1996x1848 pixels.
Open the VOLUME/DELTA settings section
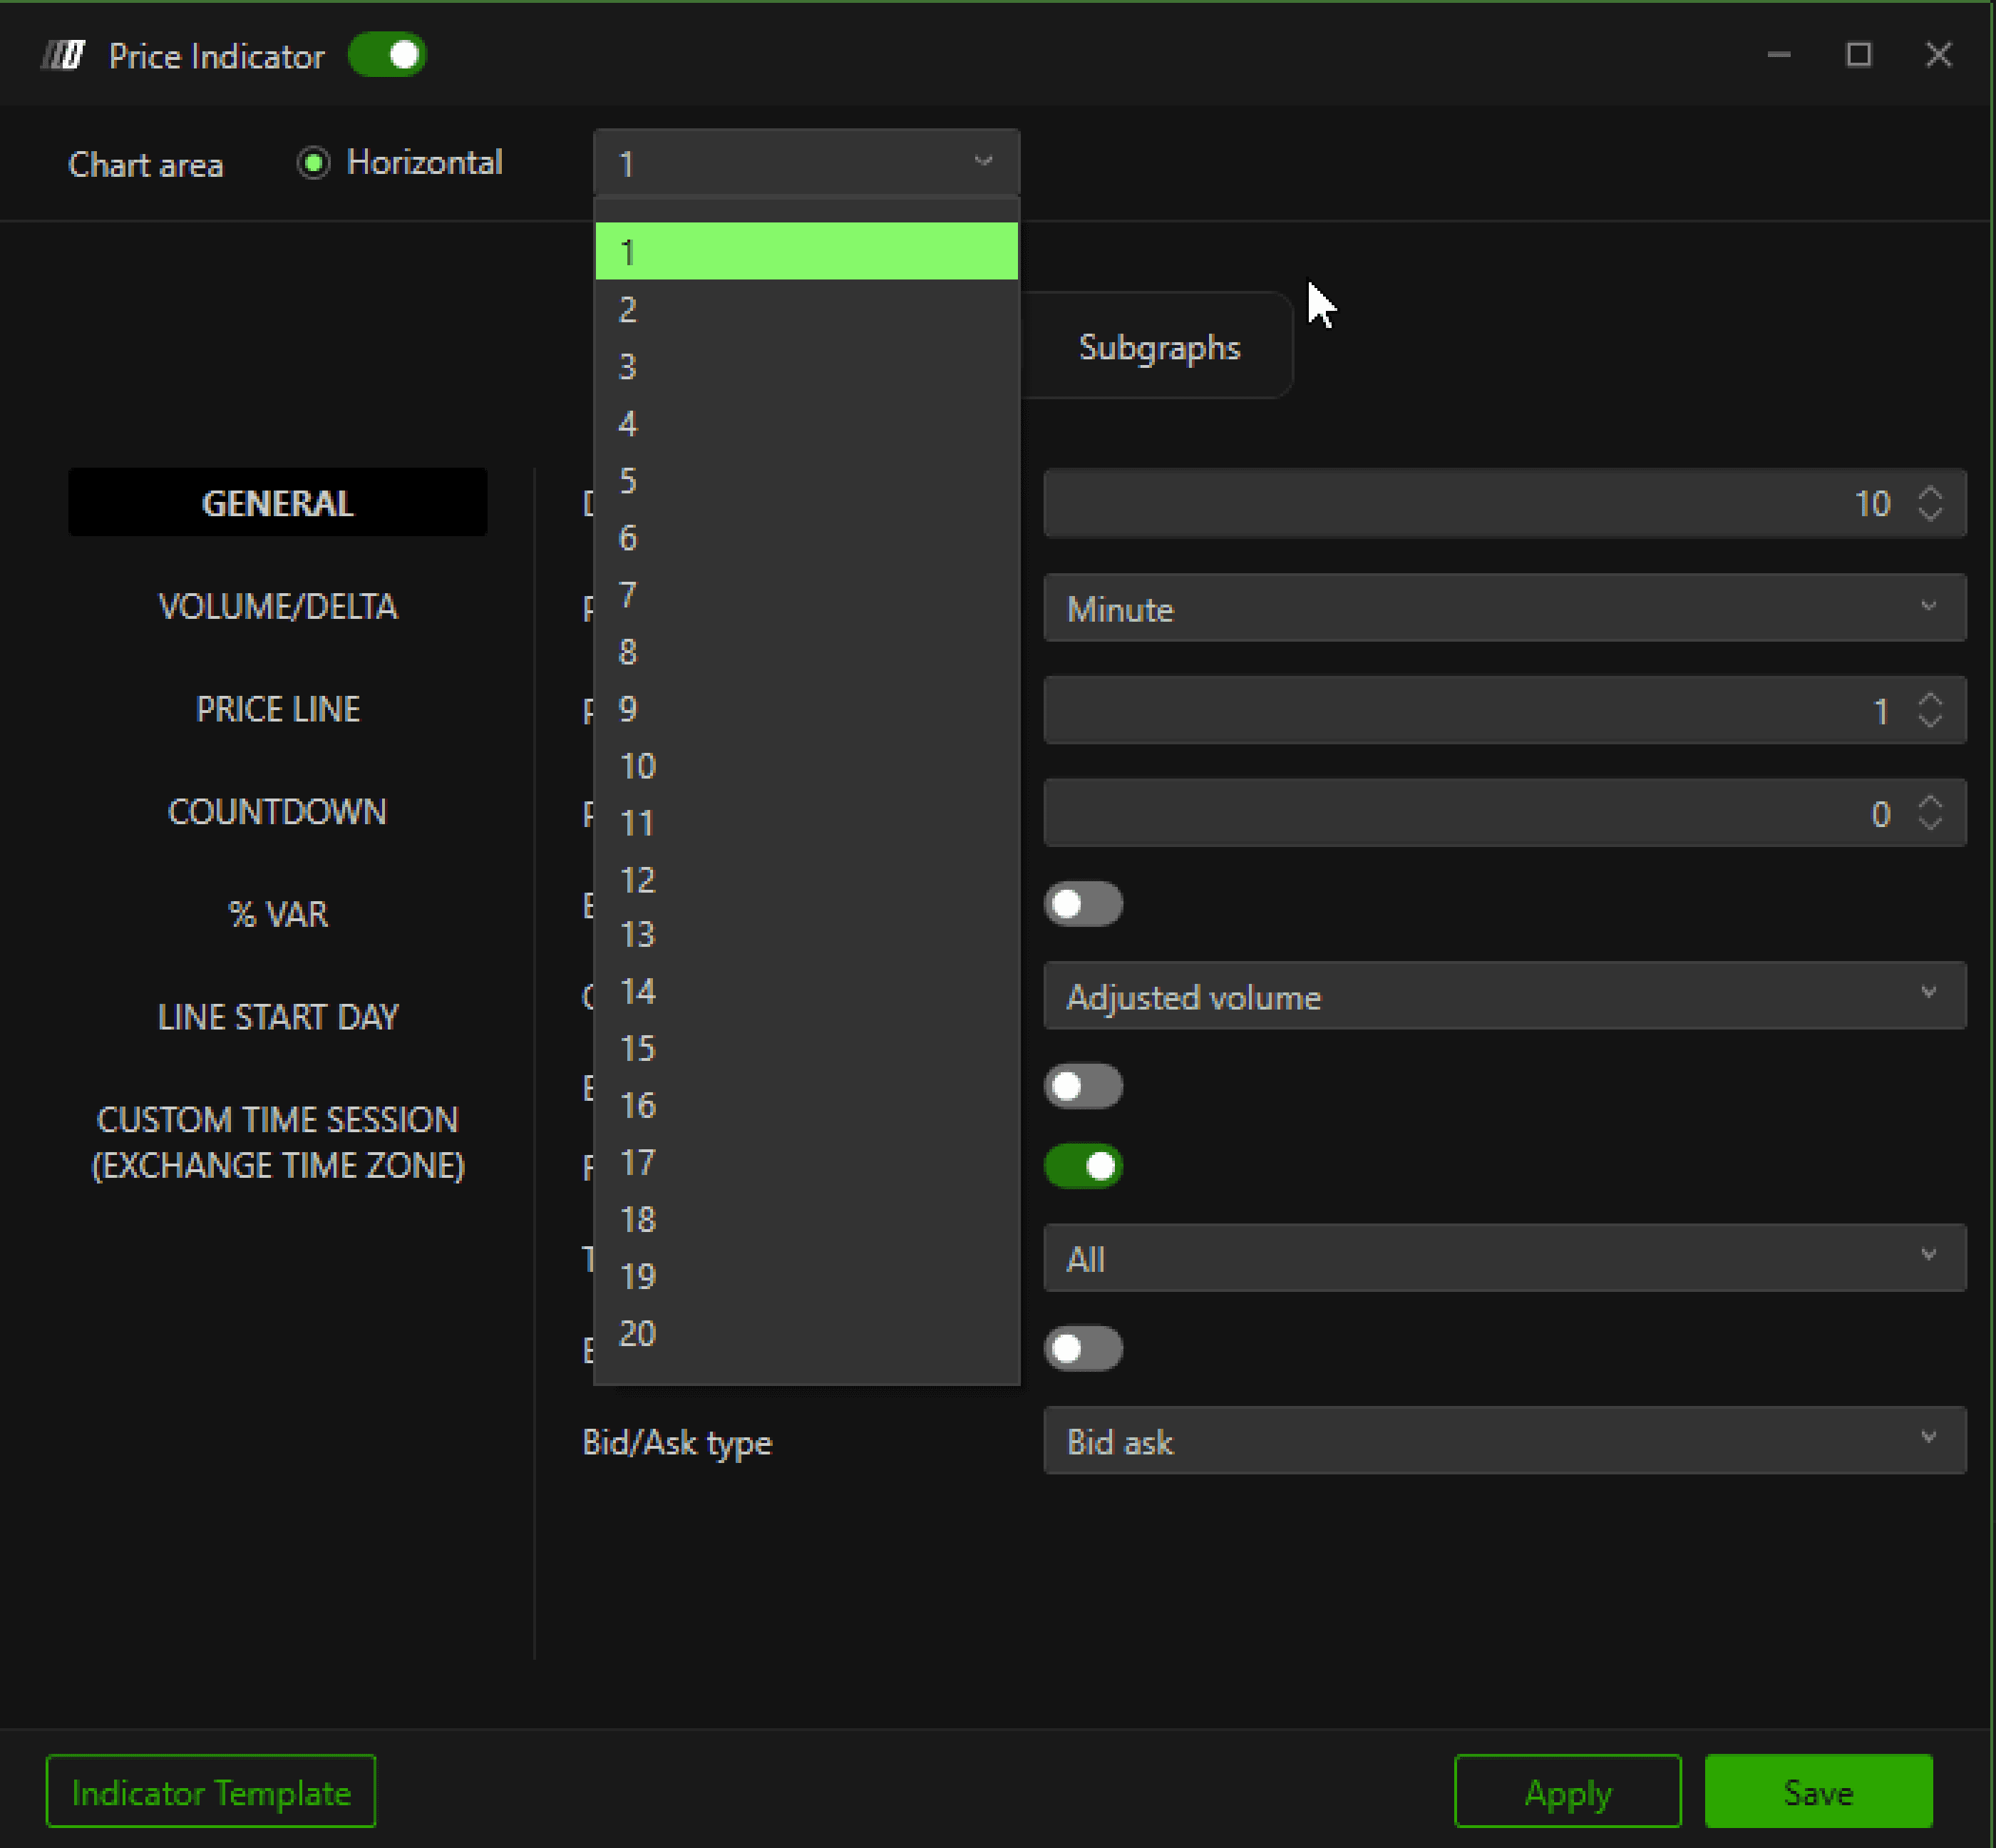pyautogui.click(x=278, y=606)
